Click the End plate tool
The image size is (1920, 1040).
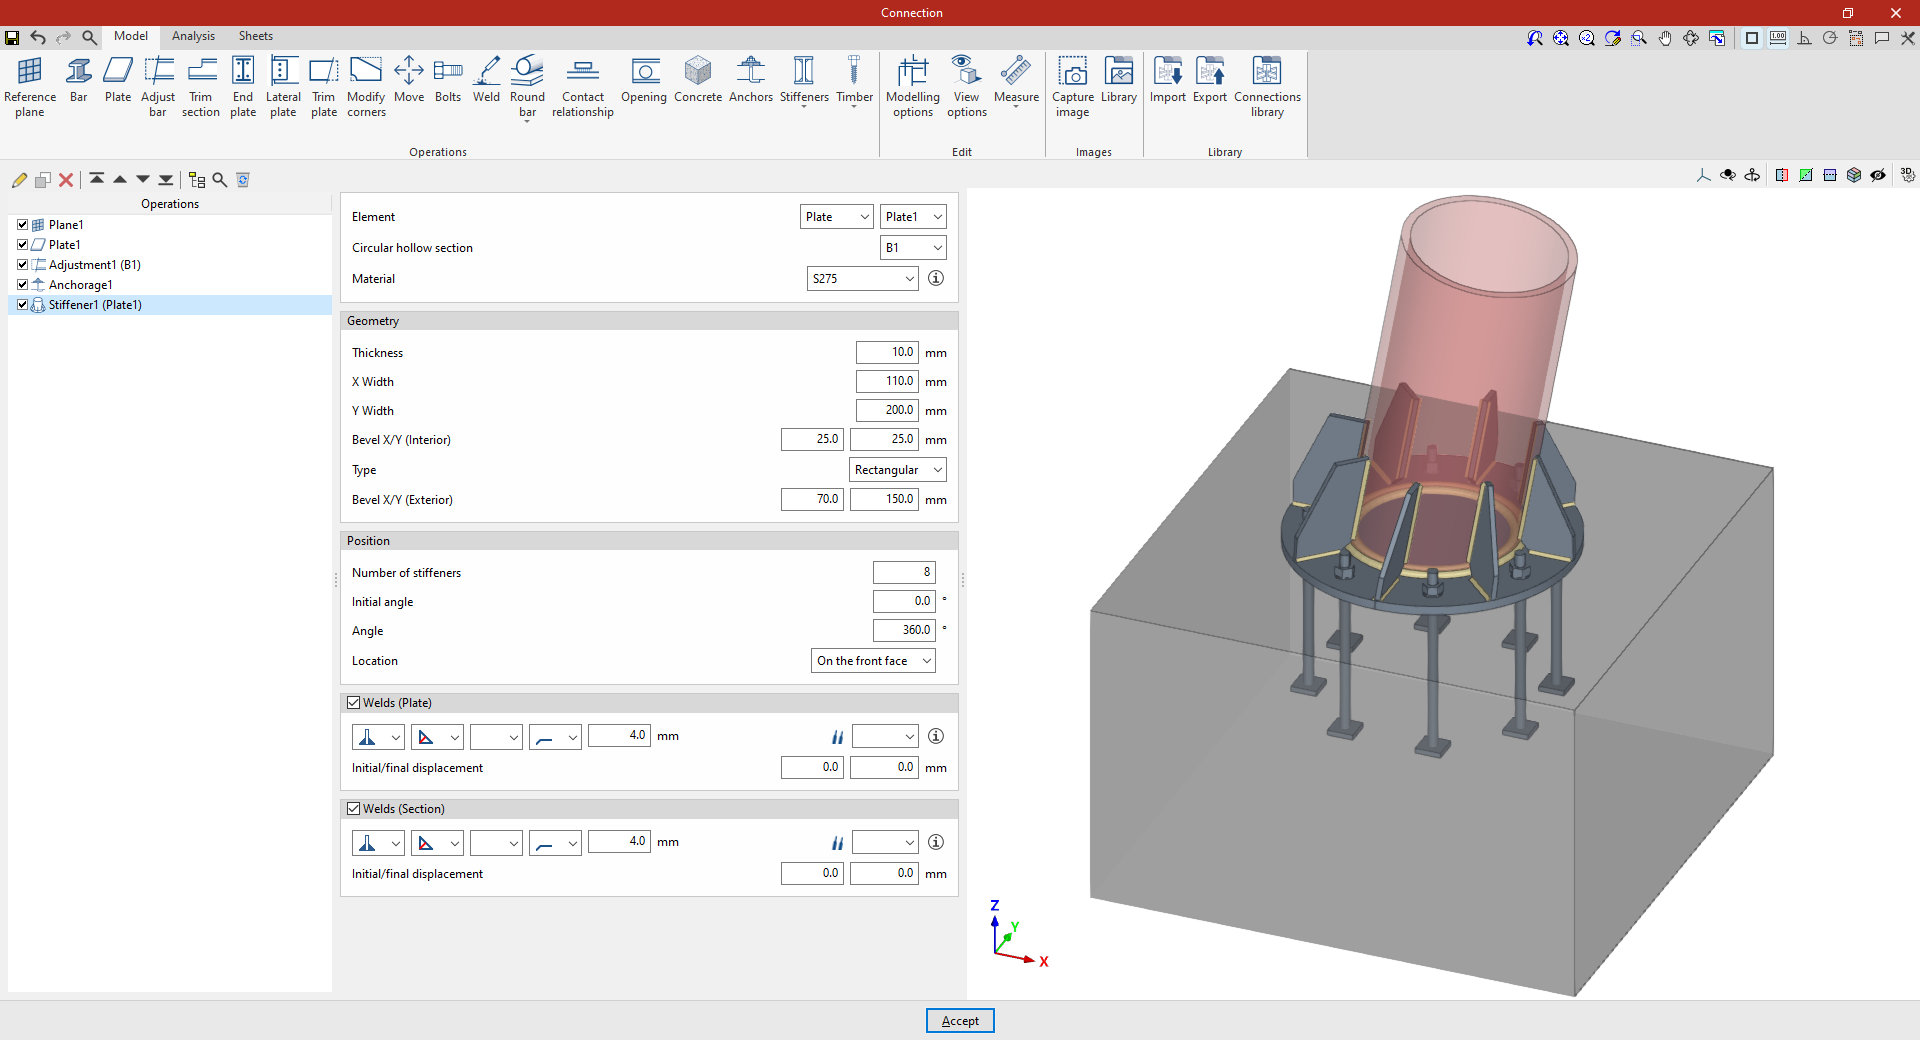(x=243, y=86)
